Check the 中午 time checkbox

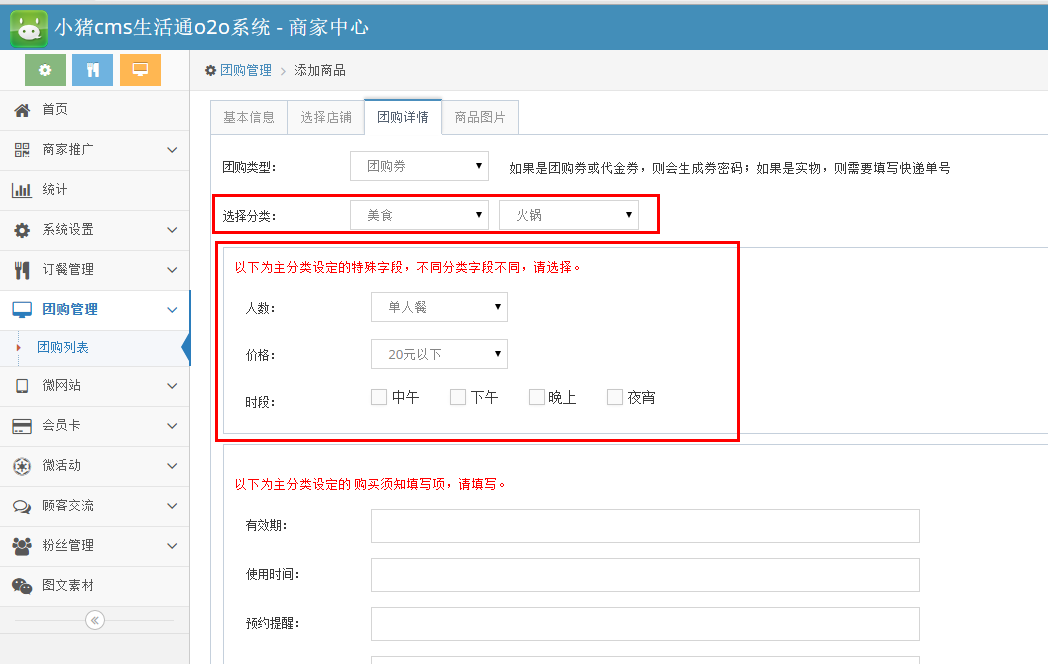point(379,397)
